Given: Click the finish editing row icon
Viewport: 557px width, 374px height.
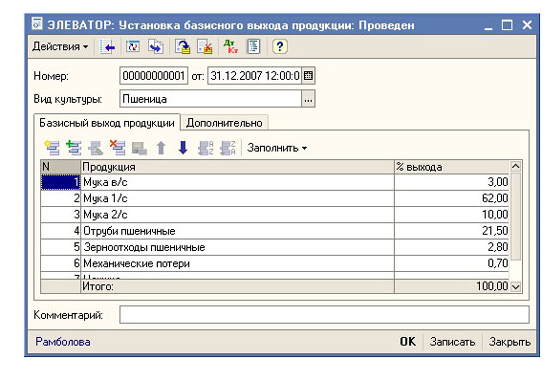Looking at the screenshot, I should pos(139,148).
